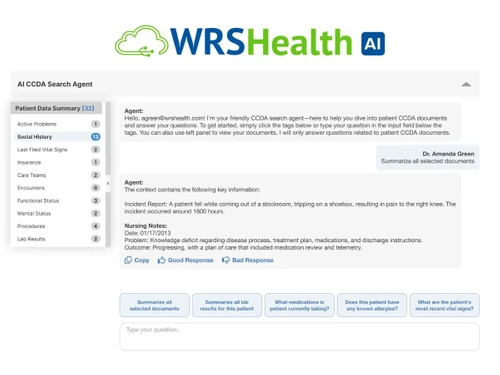Select Encounters in the sidebar
Screen dimensions: 500x375
tap(59, 188)
